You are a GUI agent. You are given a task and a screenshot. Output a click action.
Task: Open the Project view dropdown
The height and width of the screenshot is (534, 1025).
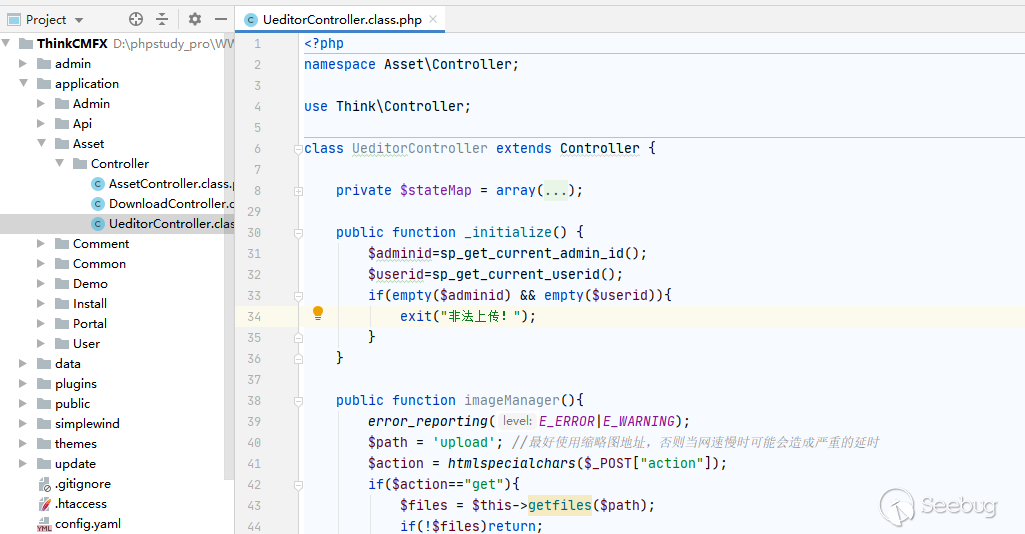tap(79, 20)
